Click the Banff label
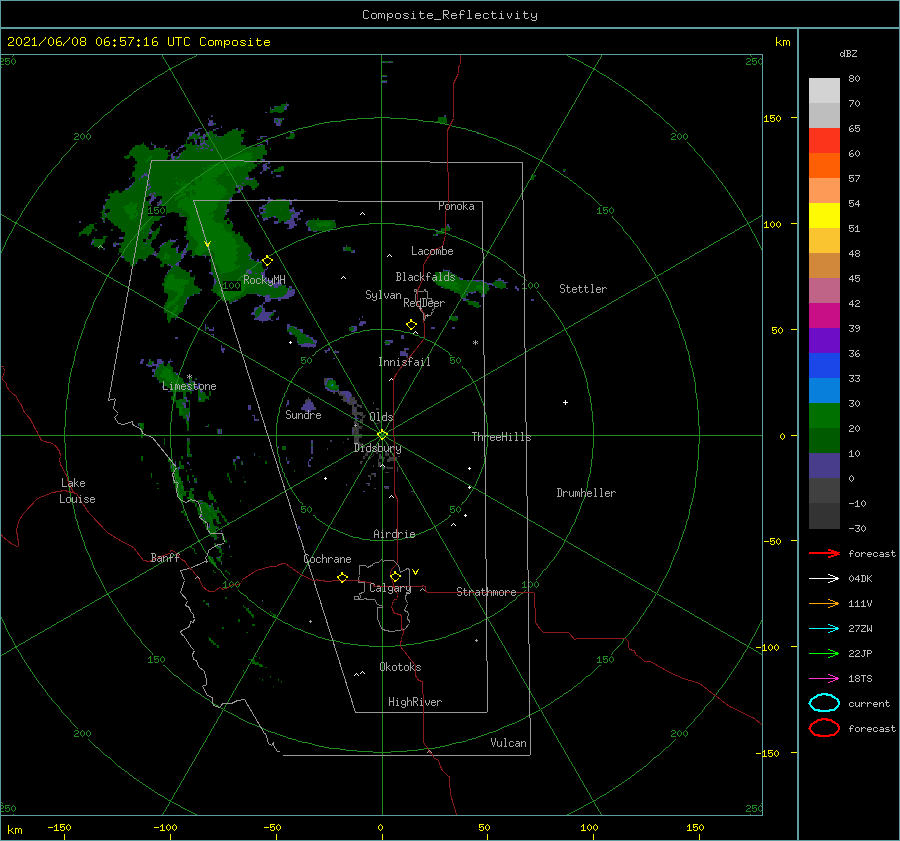 [x=165, y=557]
